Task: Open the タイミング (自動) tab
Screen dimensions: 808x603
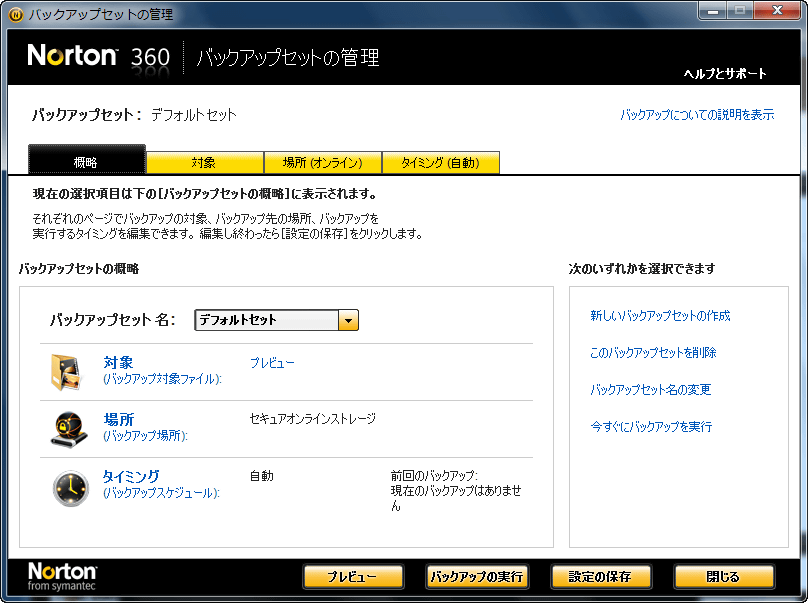Action: click(x=441, y=163)
